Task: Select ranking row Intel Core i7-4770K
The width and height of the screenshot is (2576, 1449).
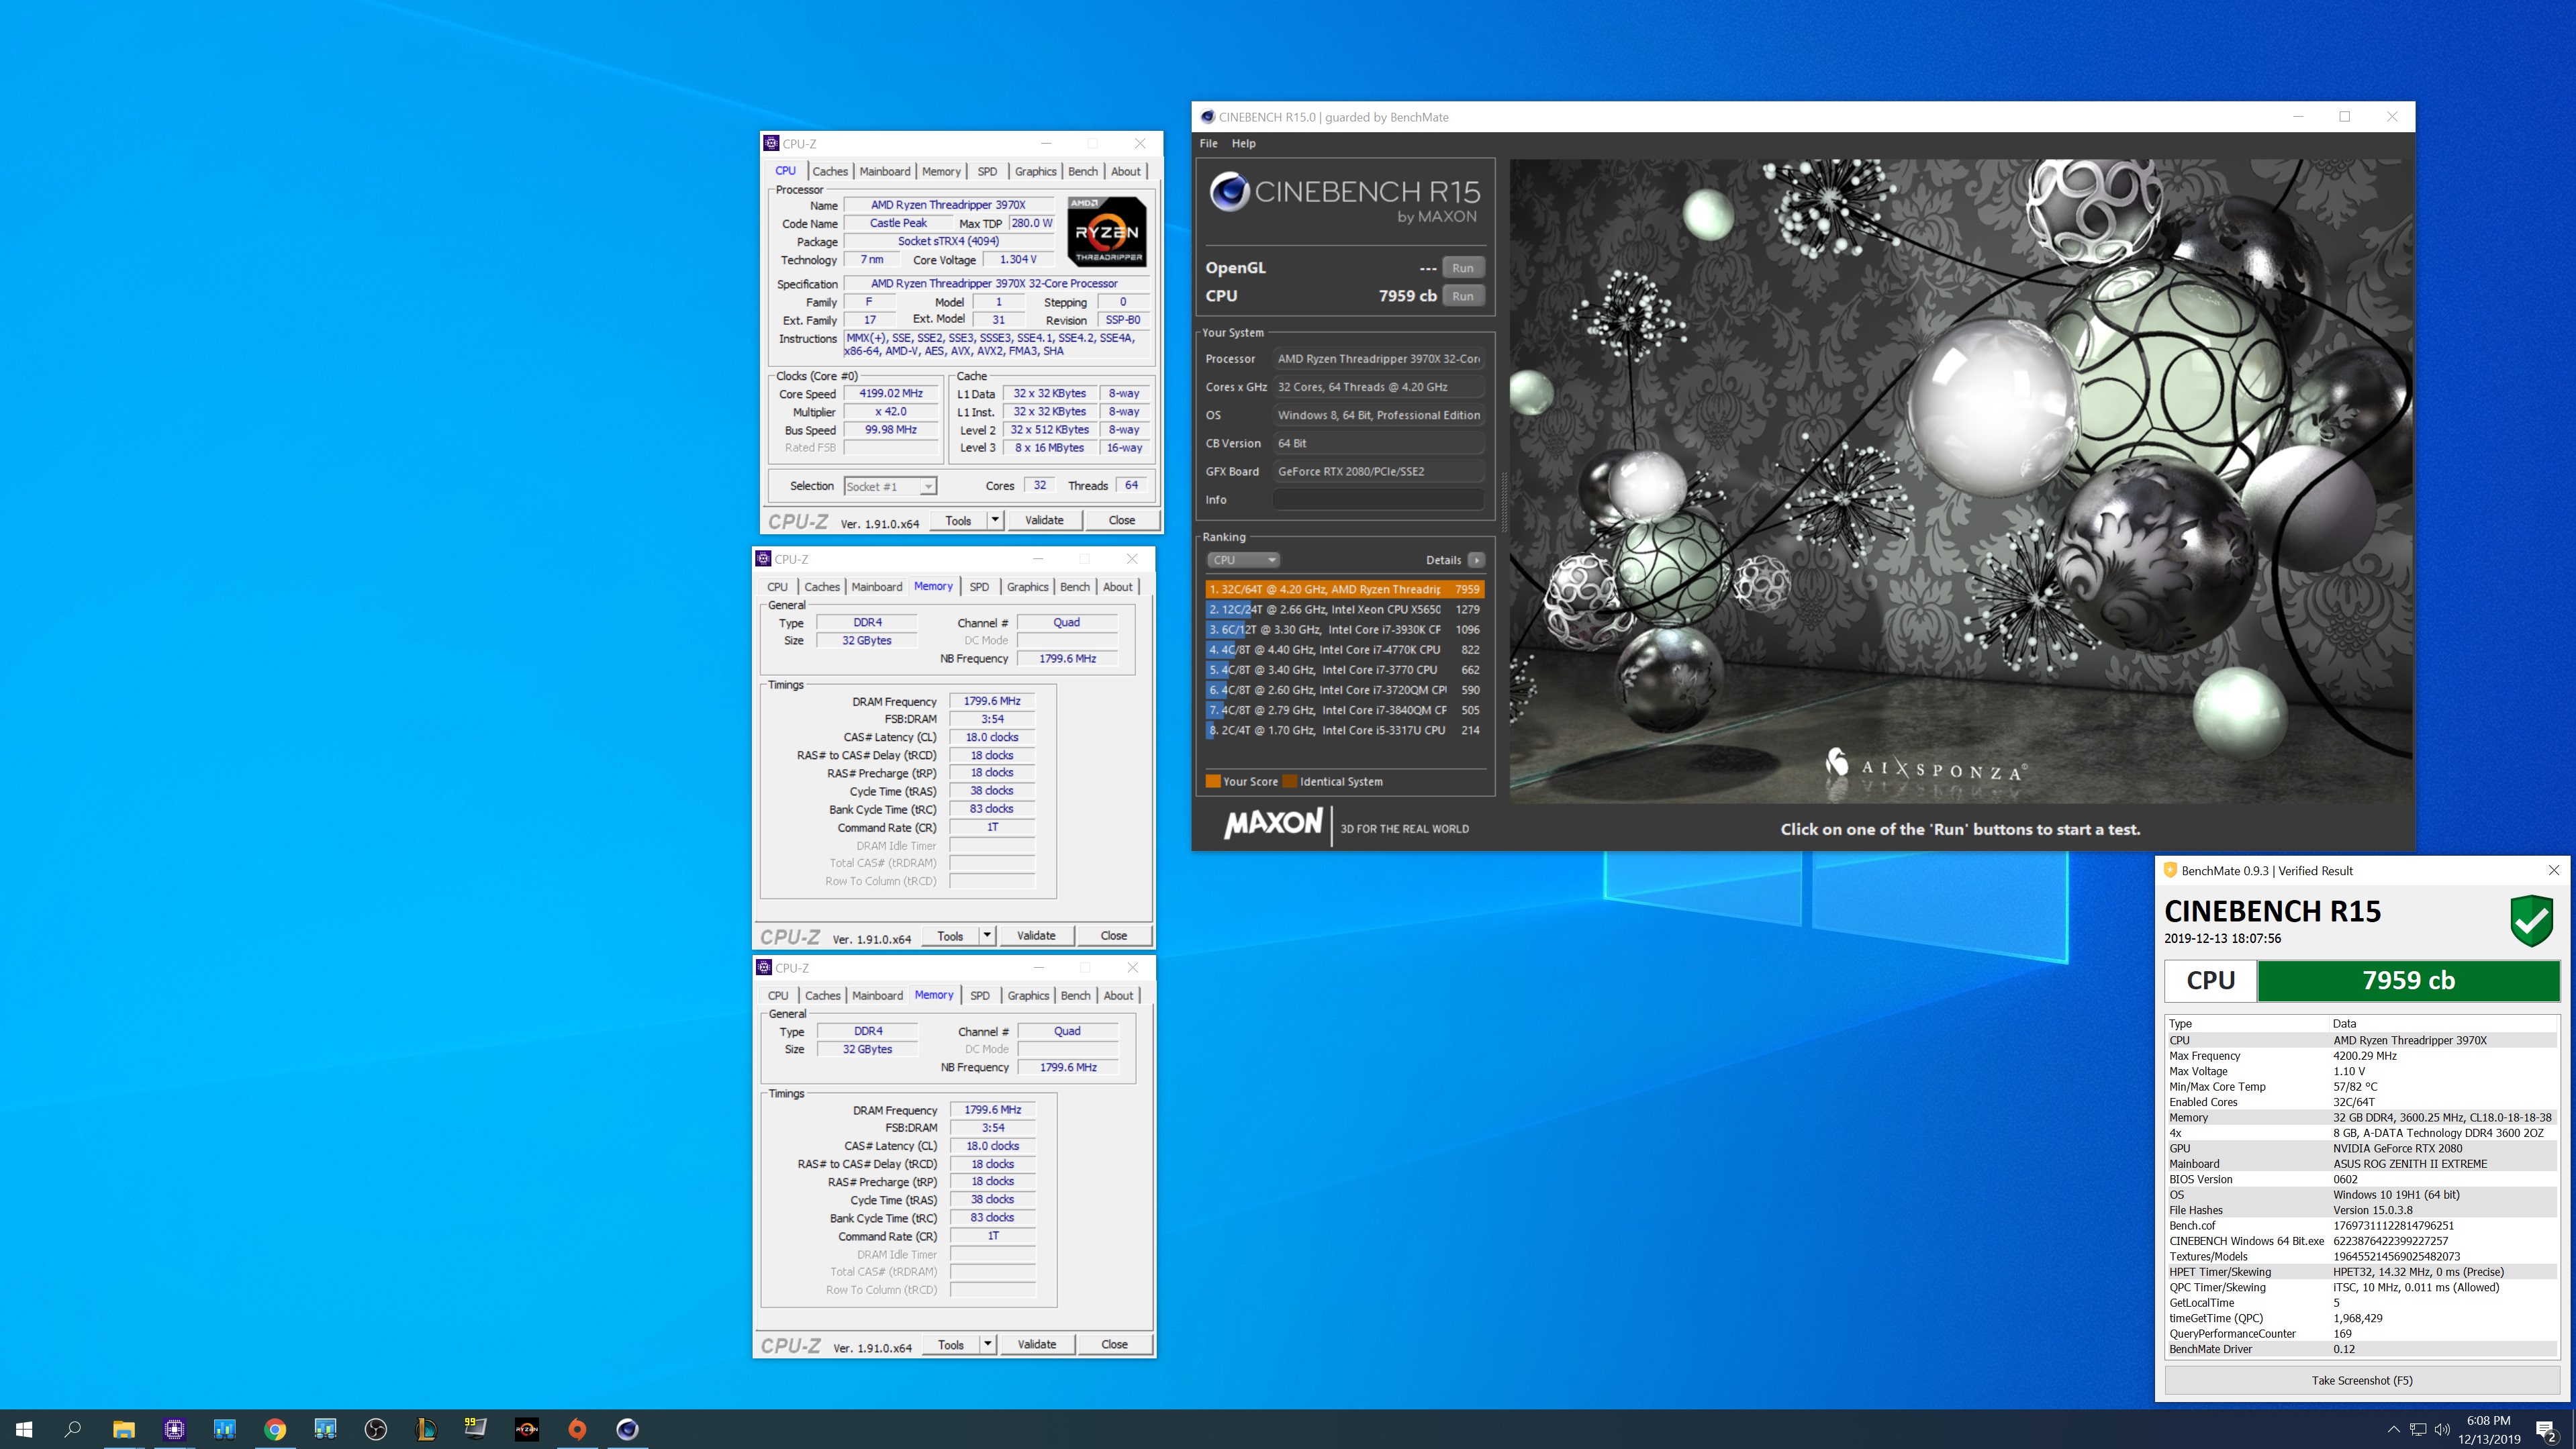Action: tap(1344, 649)
